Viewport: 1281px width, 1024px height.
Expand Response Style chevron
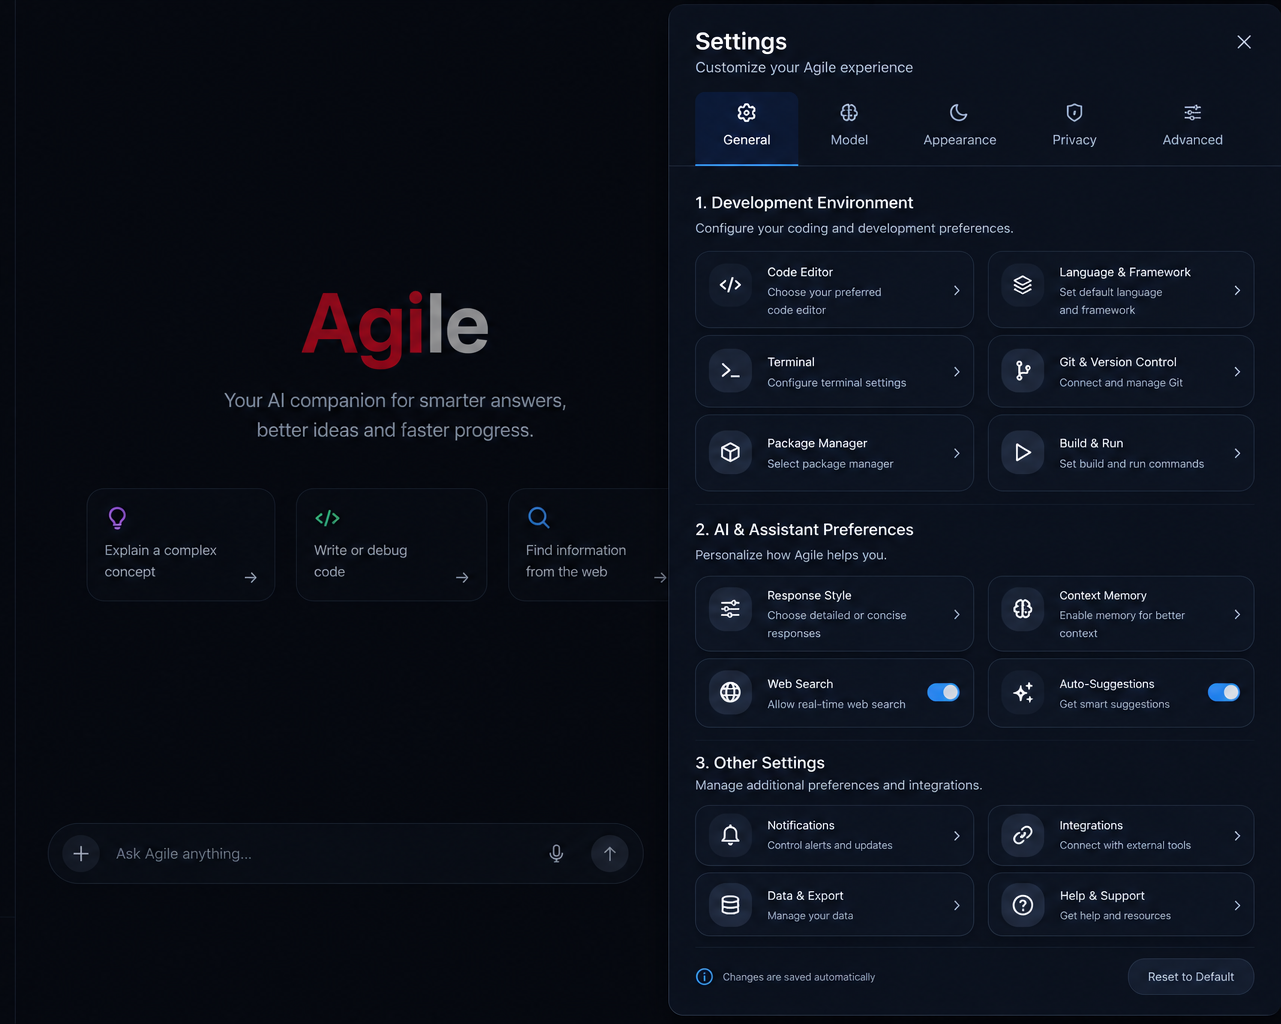(x=957, y=614)
